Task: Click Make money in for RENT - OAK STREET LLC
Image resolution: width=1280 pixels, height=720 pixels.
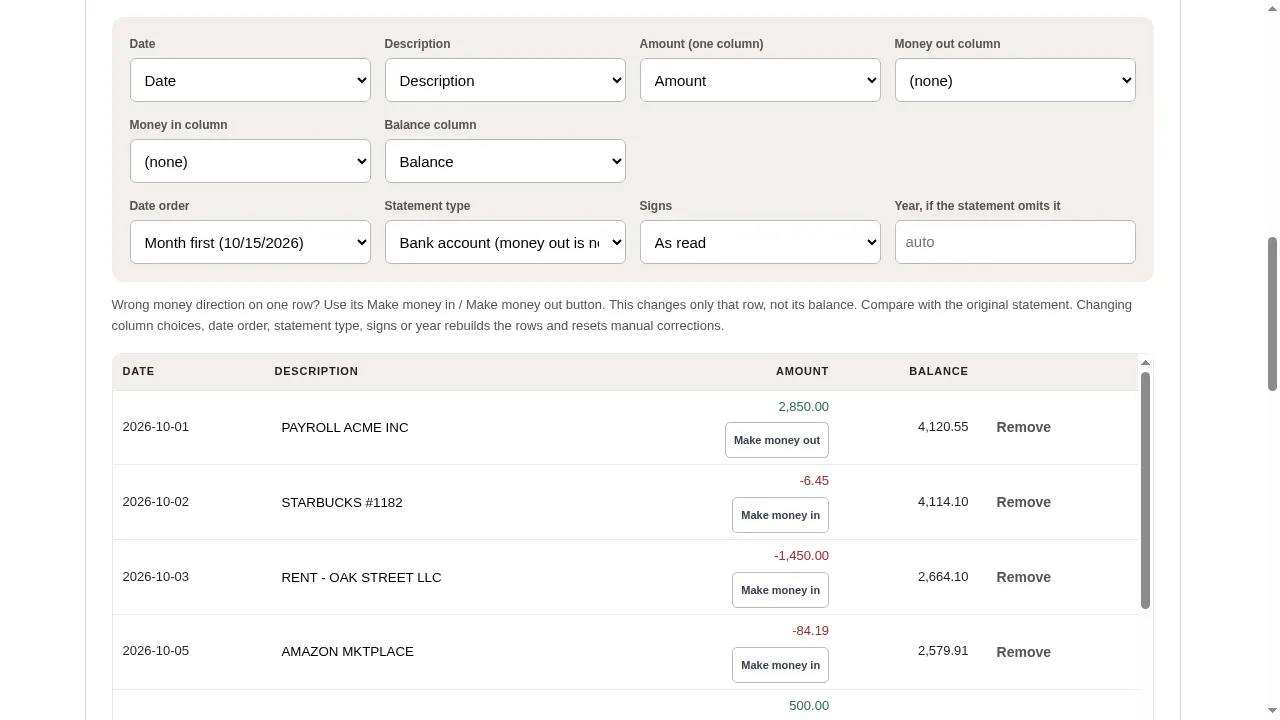Action: [780, 590]
